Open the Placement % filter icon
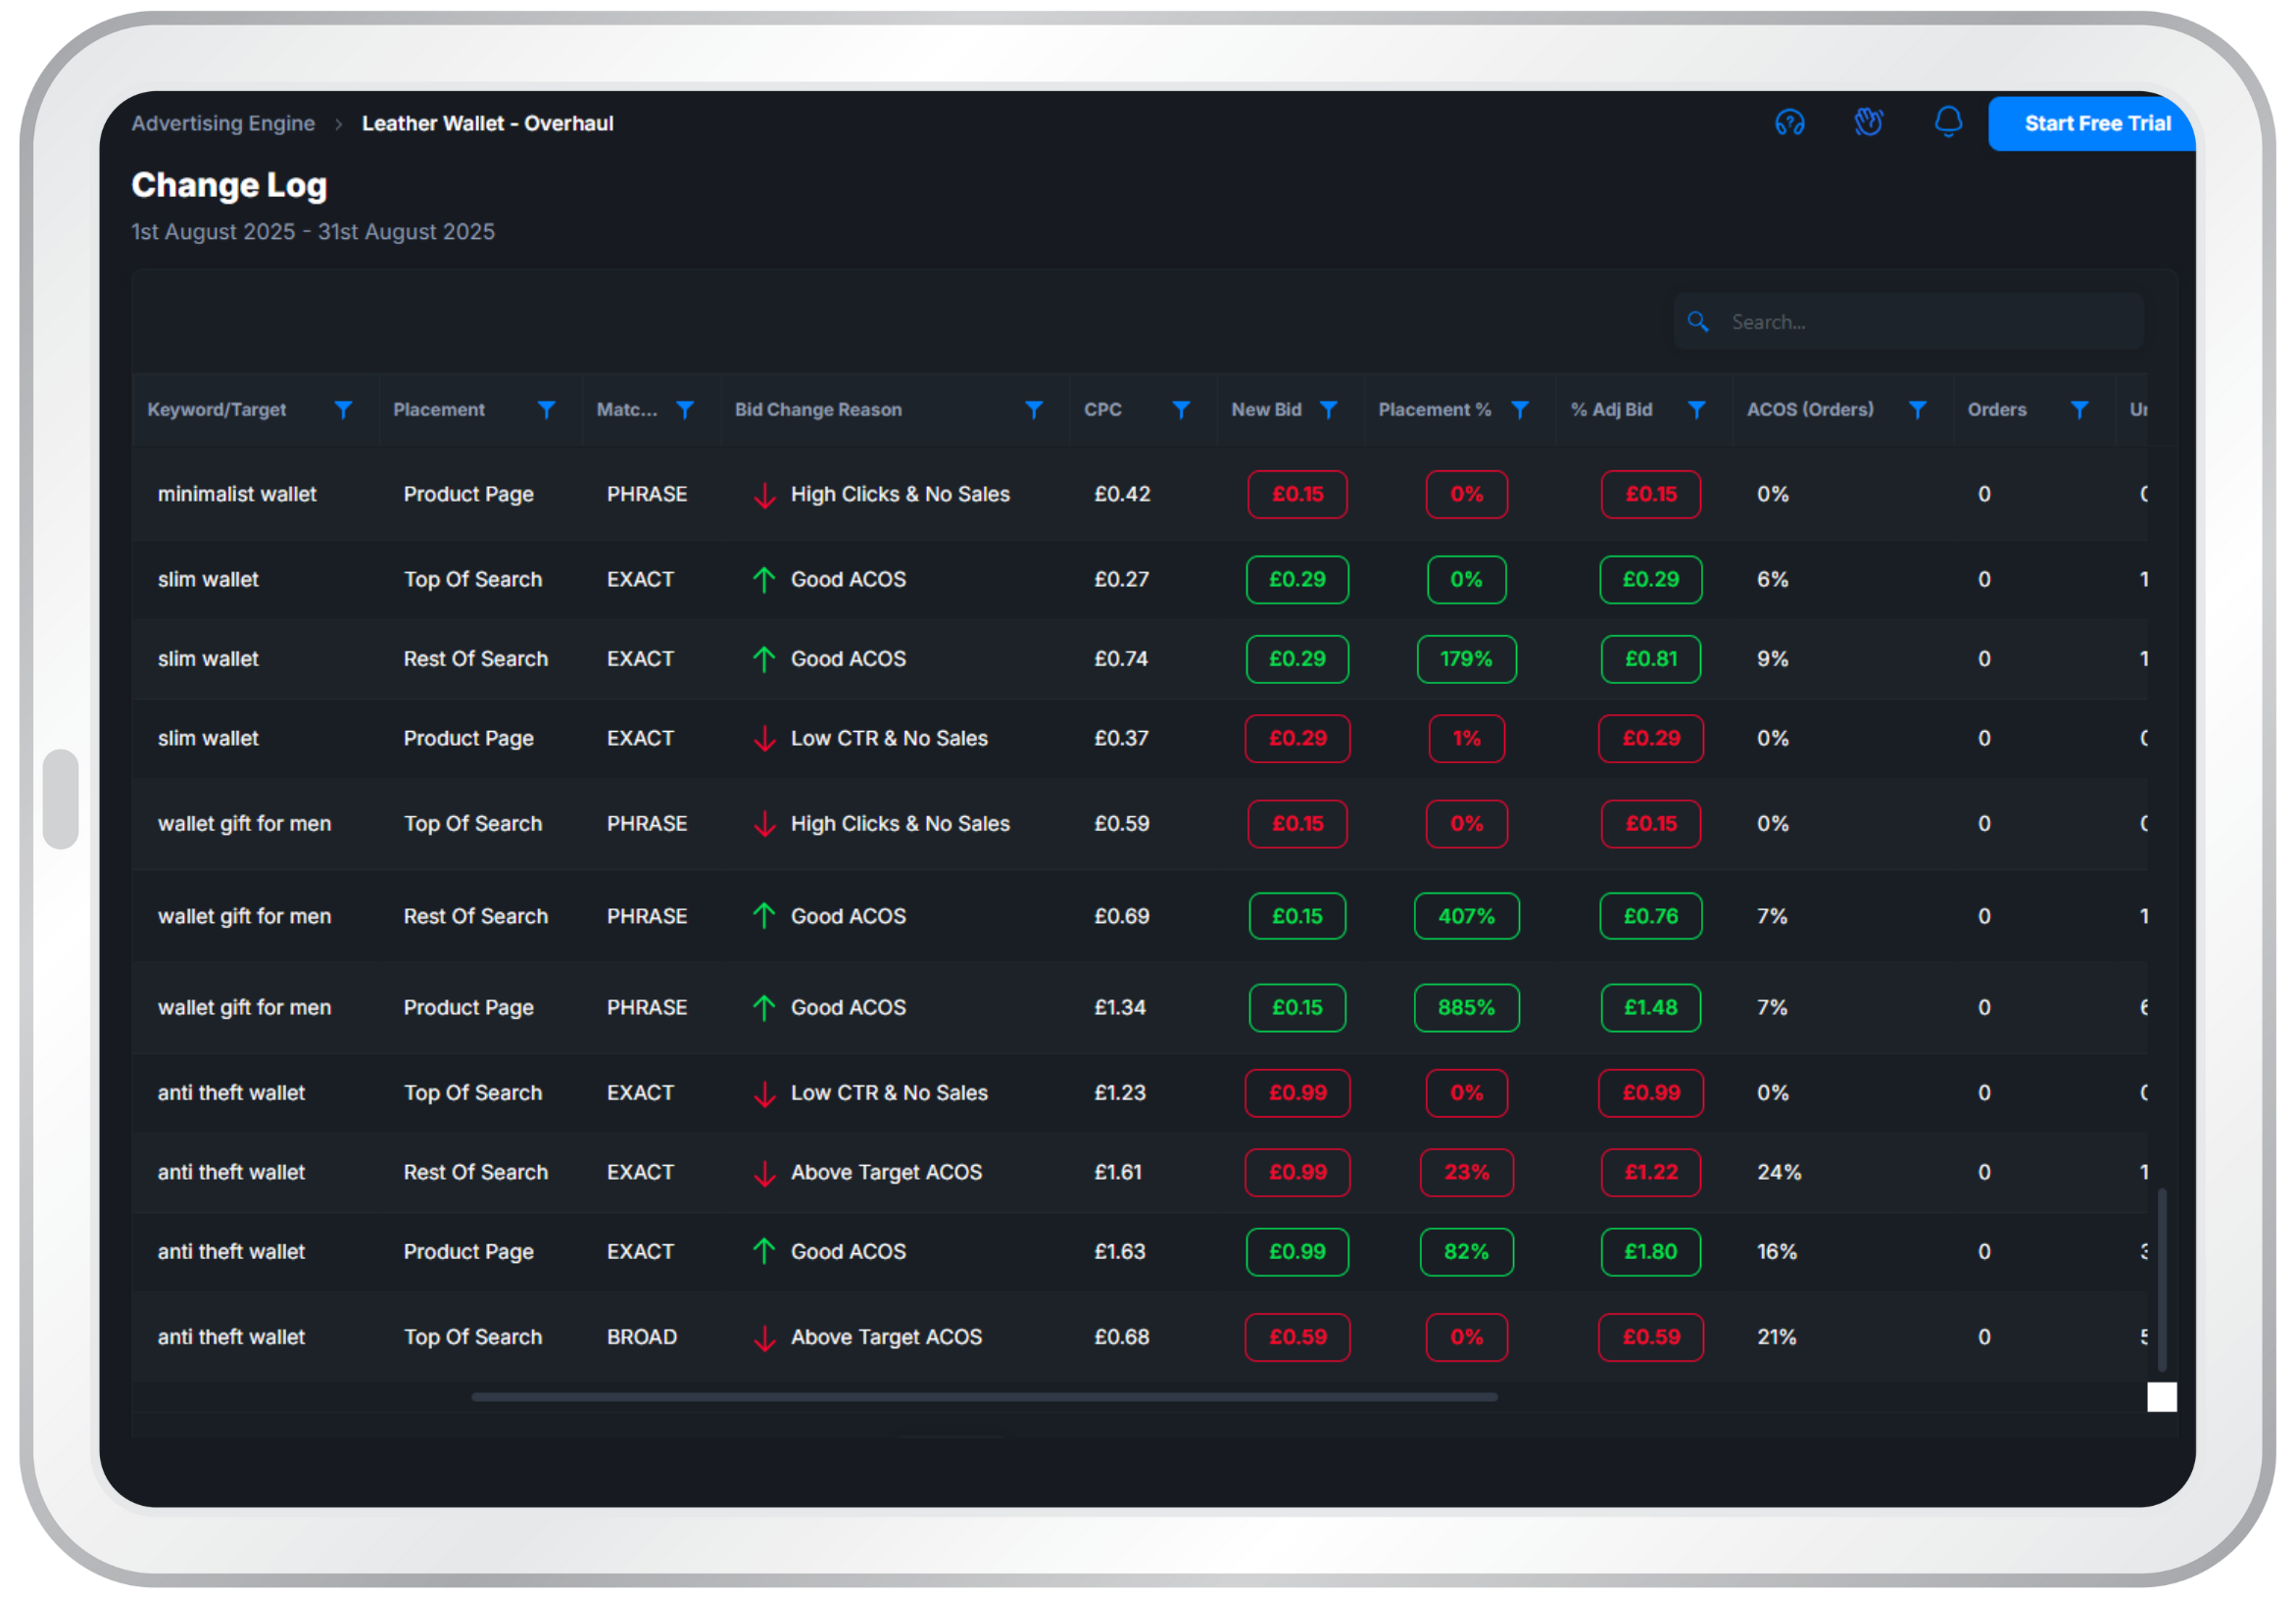The height and width of the screenshot is (1598, 2296). [1520, 410]
